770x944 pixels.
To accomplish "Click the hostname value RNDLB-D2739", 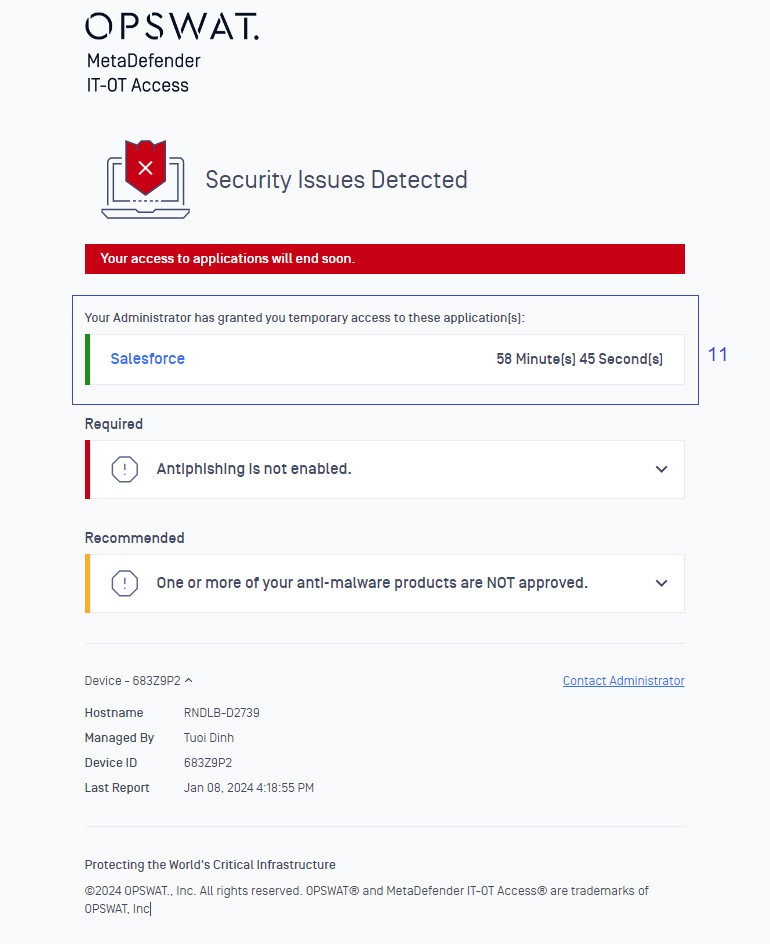I will (x=222, y=712).
